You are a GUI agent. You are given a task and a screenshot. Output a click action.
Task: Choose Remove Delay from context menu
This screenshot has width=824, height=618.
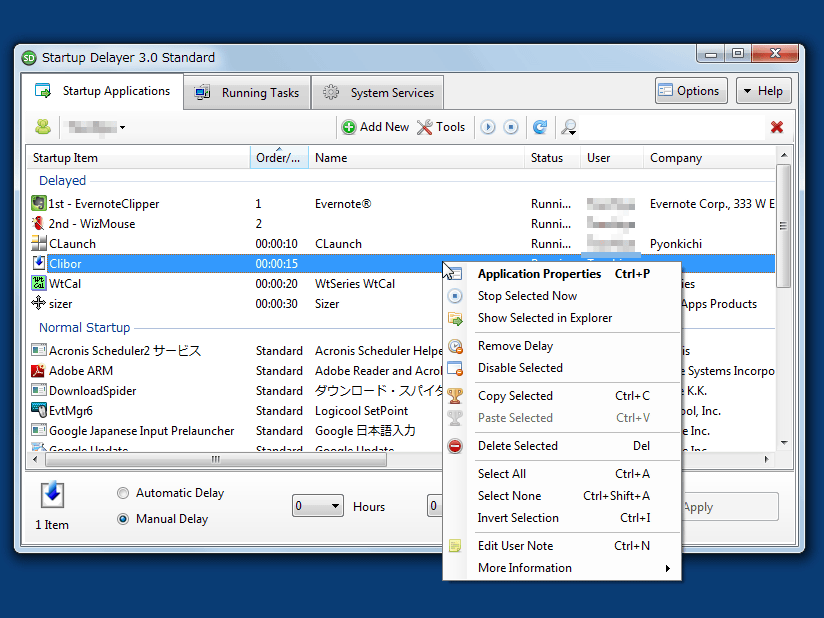coord(563,346)
